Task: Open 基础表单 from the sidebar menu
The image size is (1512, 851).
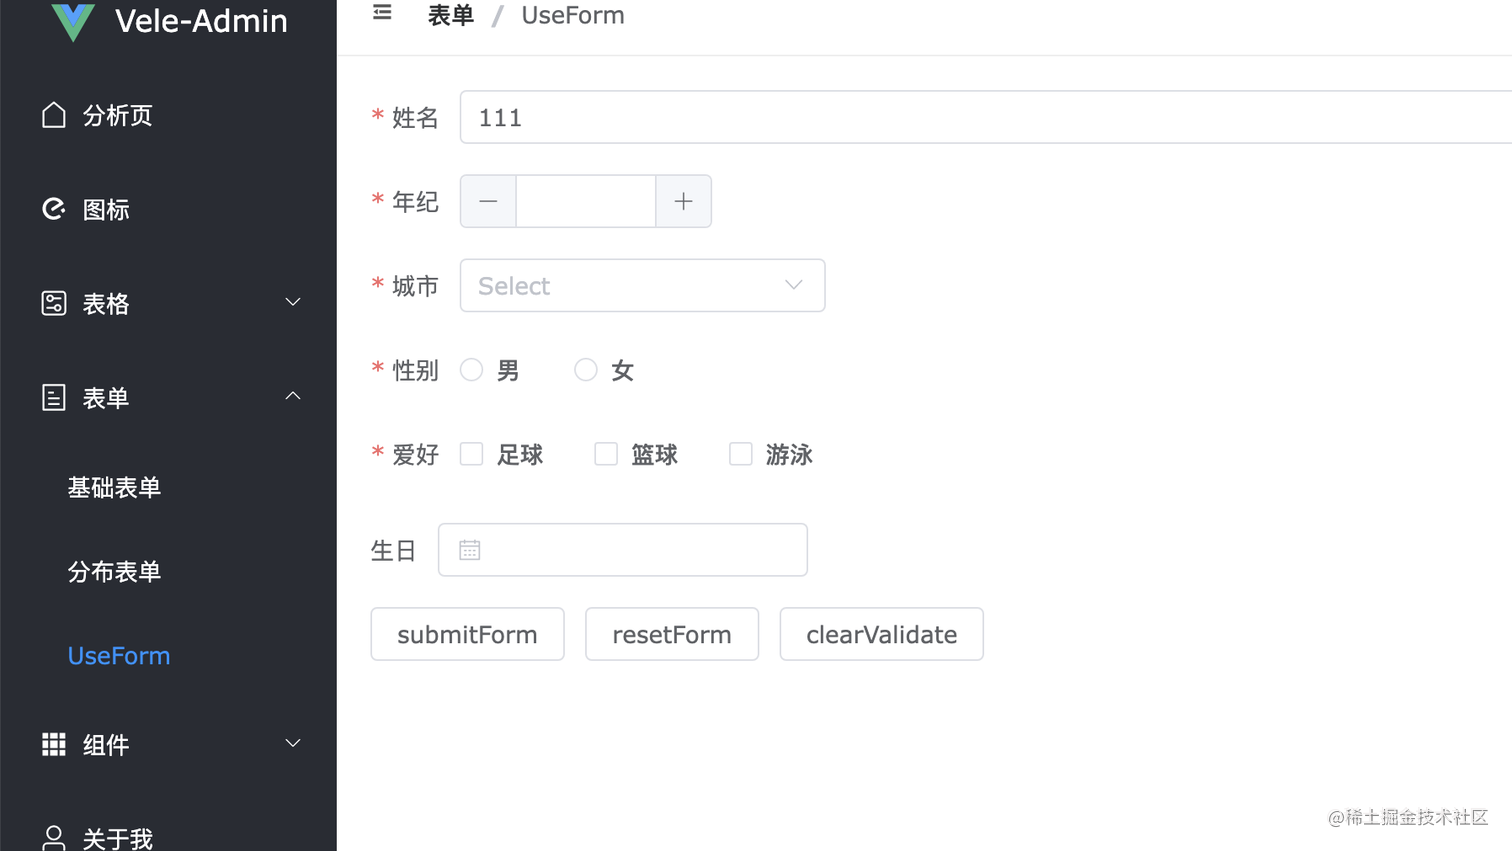Action: pos(113,486)
